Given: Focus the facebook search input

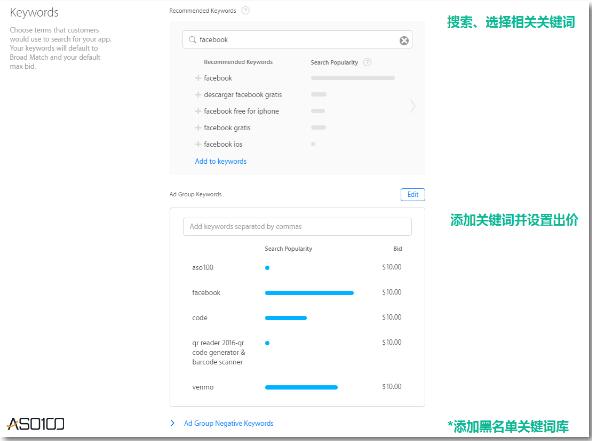Looking at the screenshot, I should click(297, 40).
